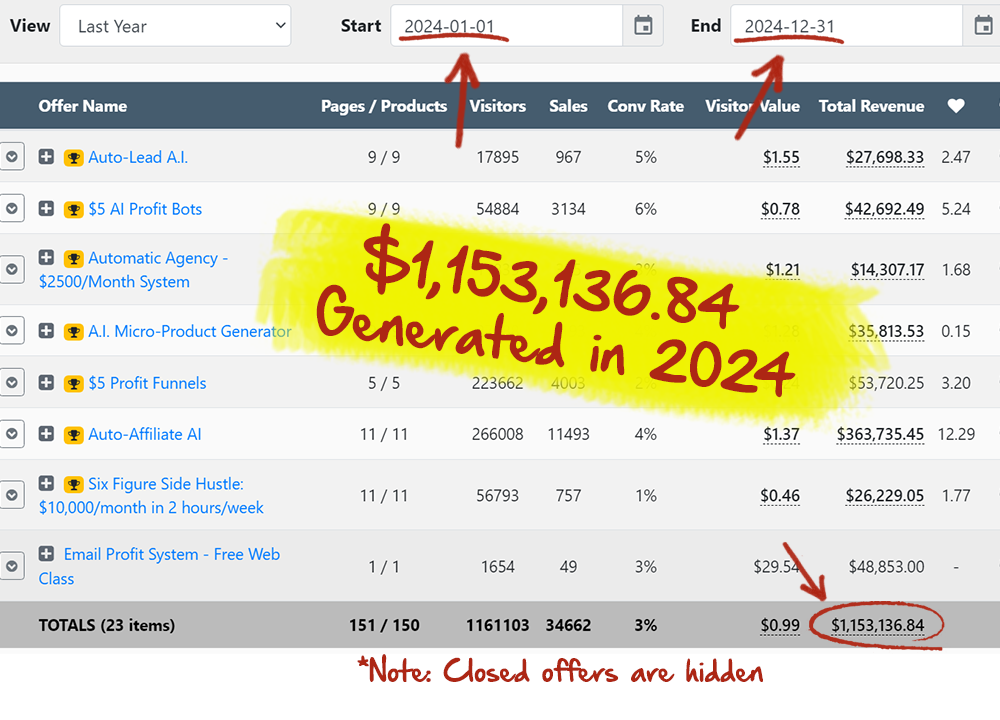
Task: Open the Auto-Affiliate AI offer link
Action: (x=145, y=434)
